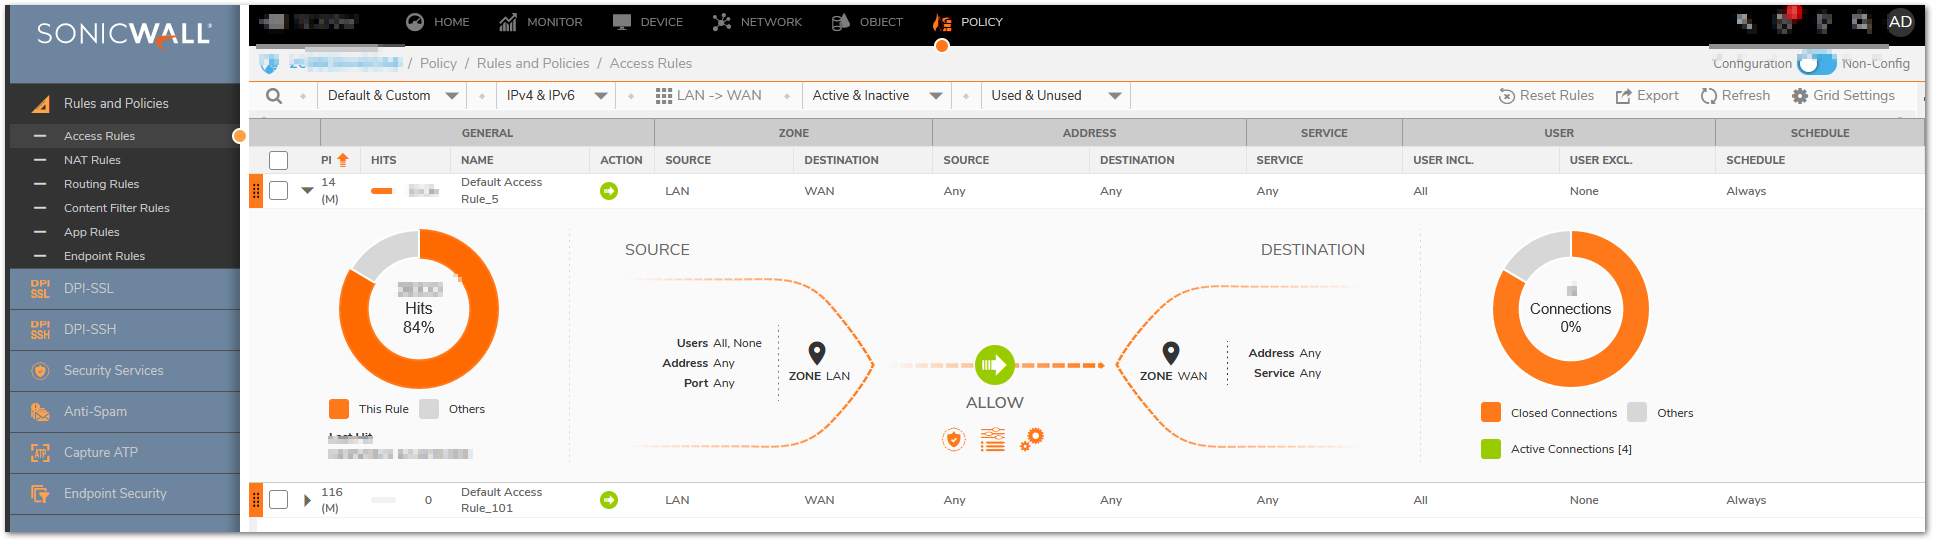Select Content Filter Rules in sidebar
Viewport: 1934px width, 541px height.
tap(123, 208)
